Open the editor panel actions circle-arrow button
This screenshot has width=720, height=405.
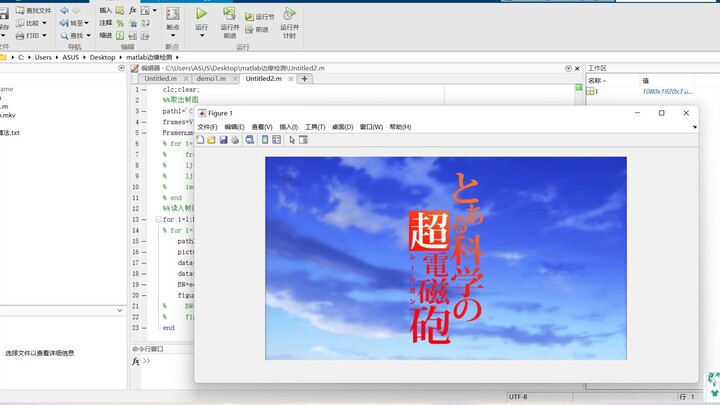[568, 68]
